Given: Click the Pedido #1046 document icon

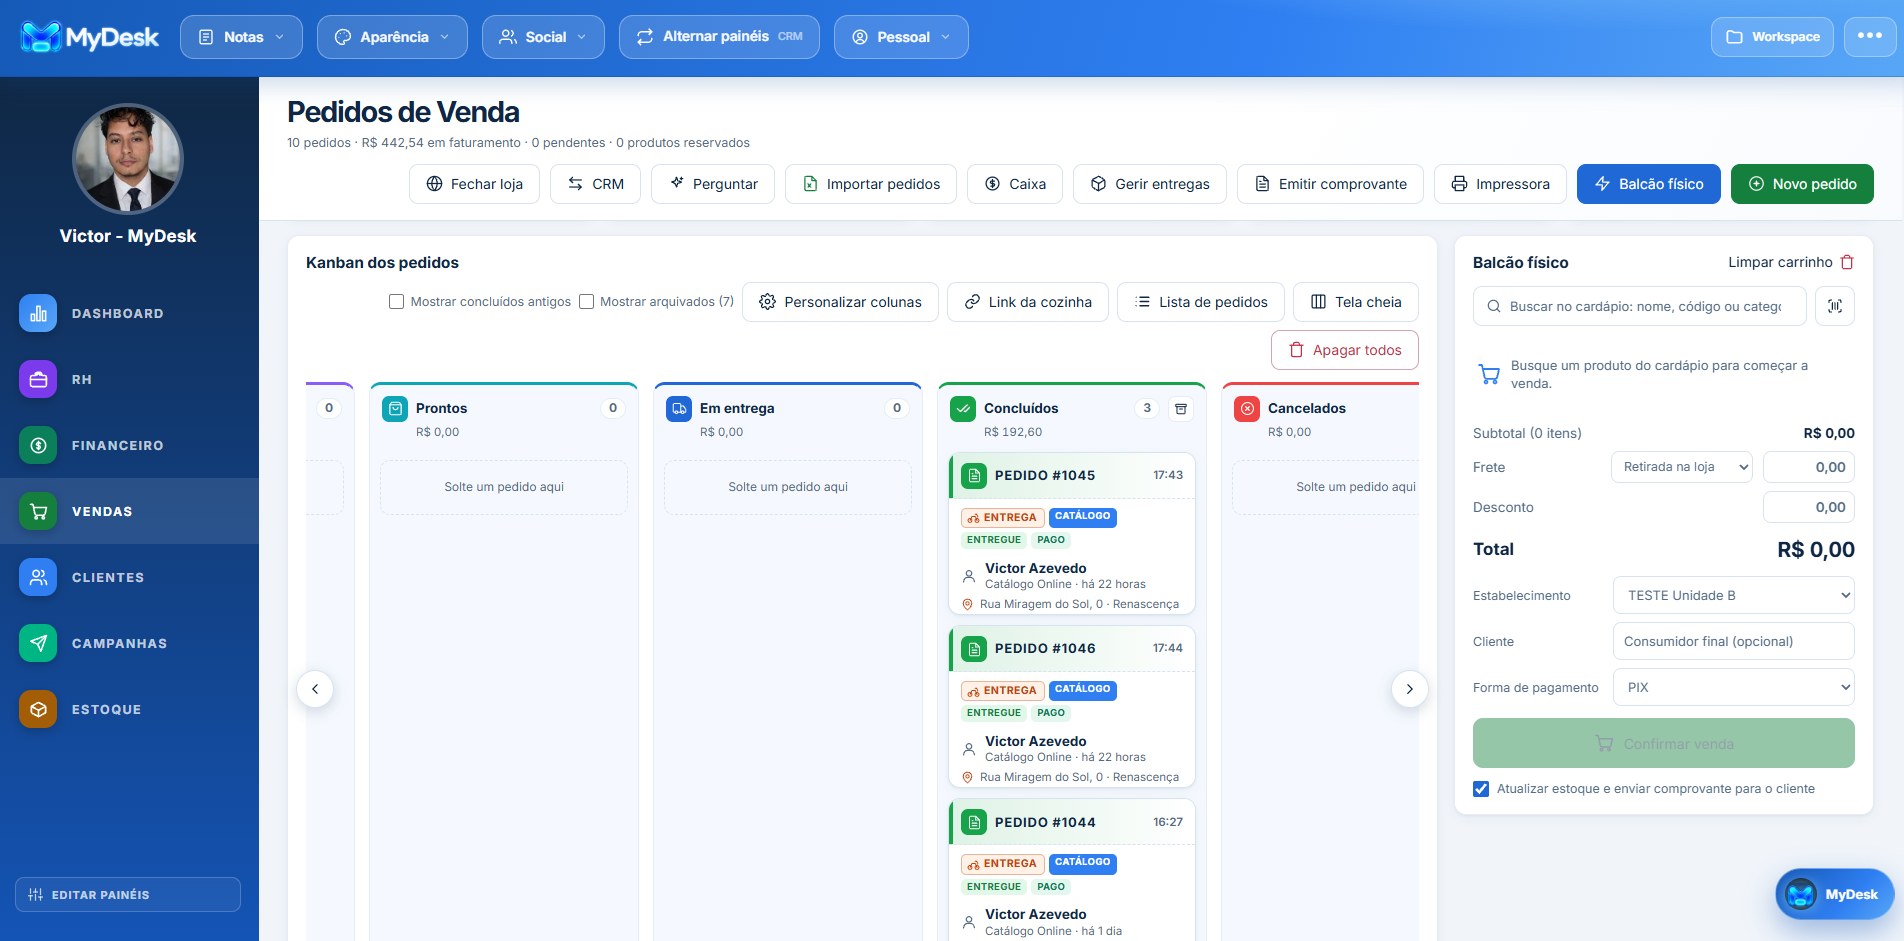Looking at the screenshot, I should pyautogui.click(x=974, y=648).
